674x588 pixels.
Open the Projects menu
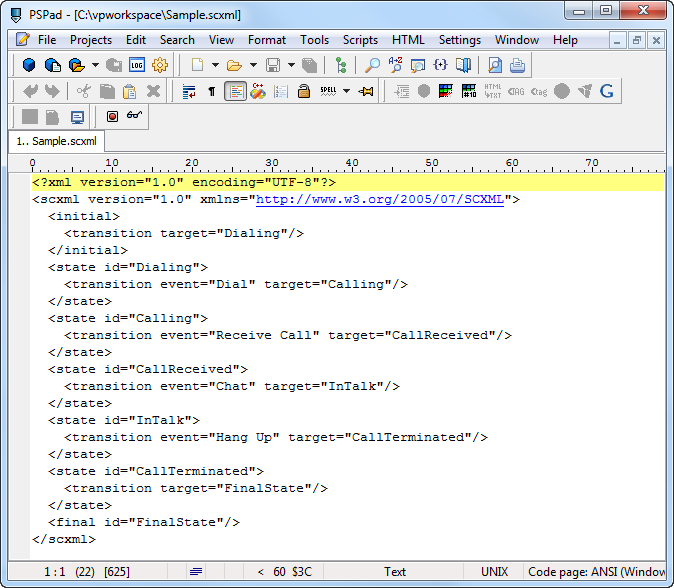(91, 40)
